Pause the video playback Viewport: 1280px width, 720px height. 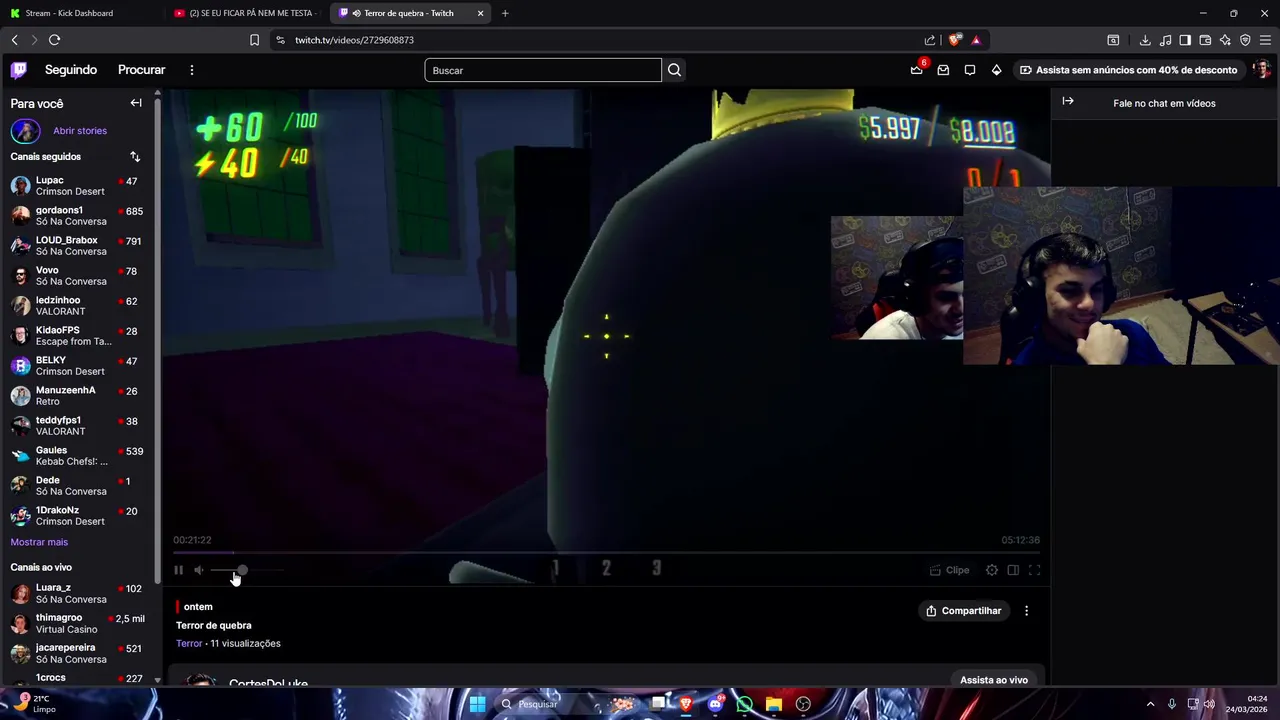[178, 570]
